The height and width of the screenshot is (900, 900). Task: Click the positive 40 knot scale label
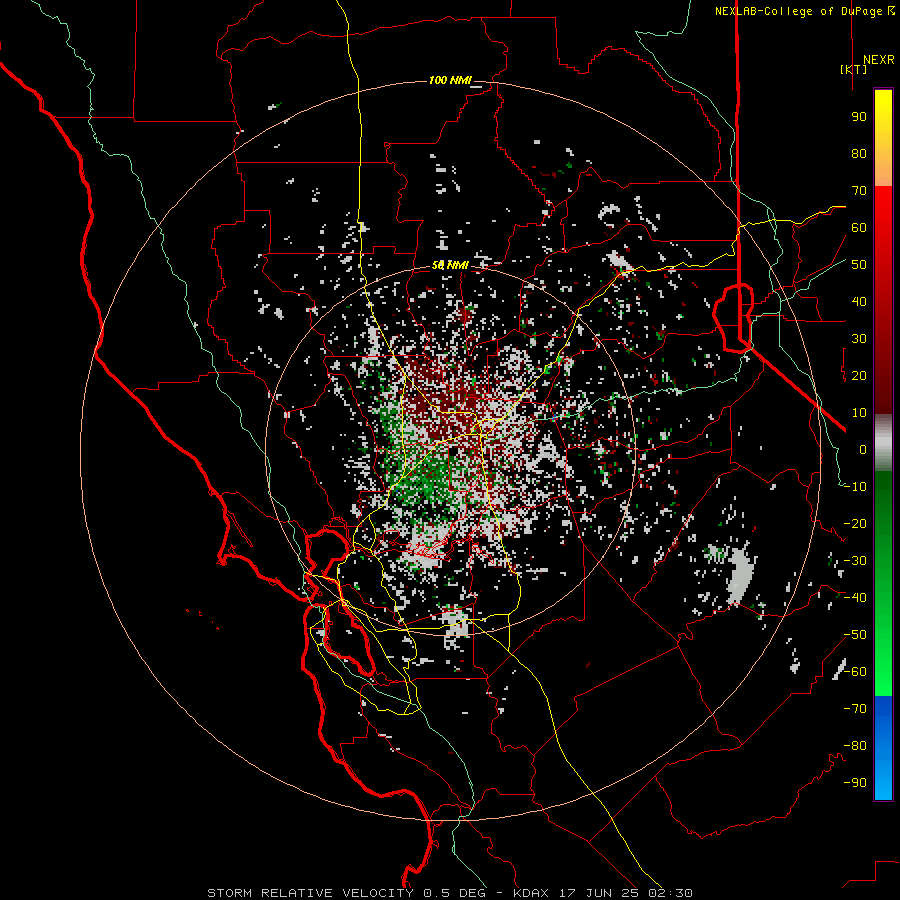click(x=859, y=301)
